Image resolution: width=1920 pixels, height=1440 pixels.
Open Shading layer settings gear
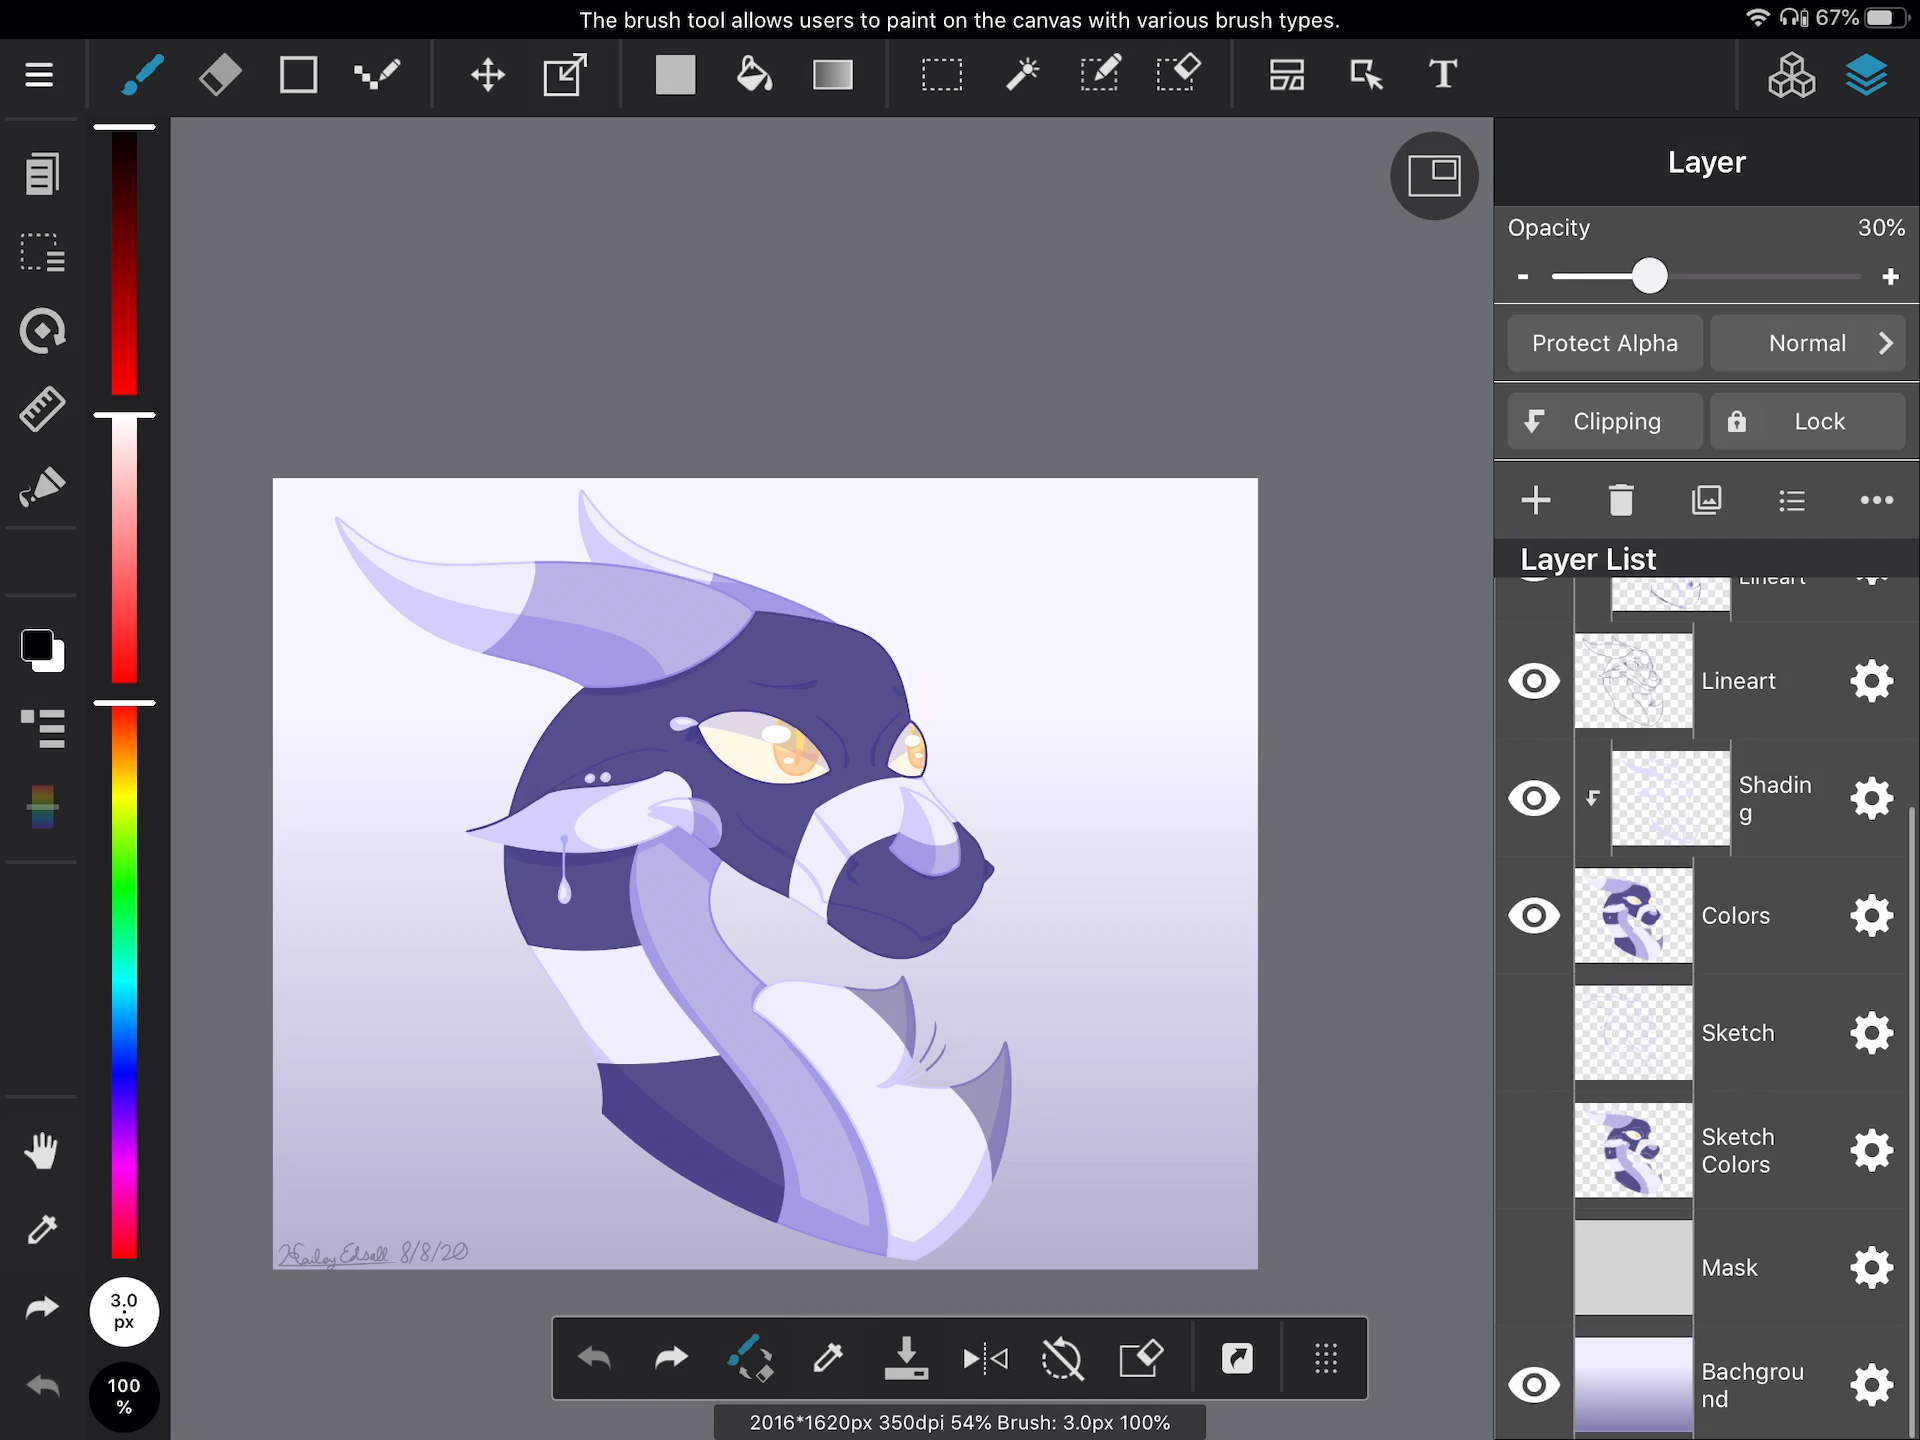(1871, 799)
